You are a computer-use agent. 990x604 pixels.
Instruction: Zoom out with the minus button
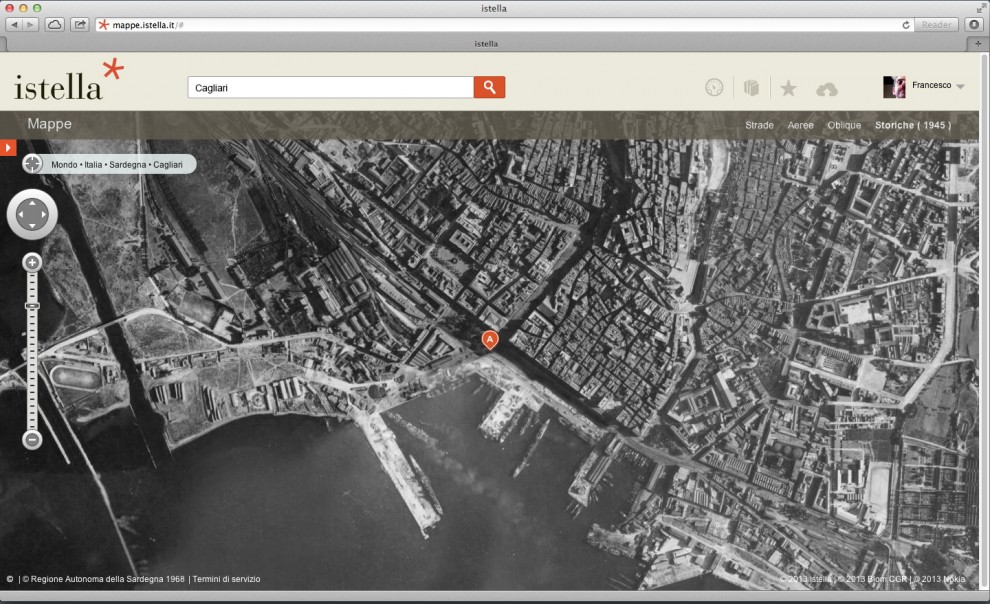click(x=32, y=439)
